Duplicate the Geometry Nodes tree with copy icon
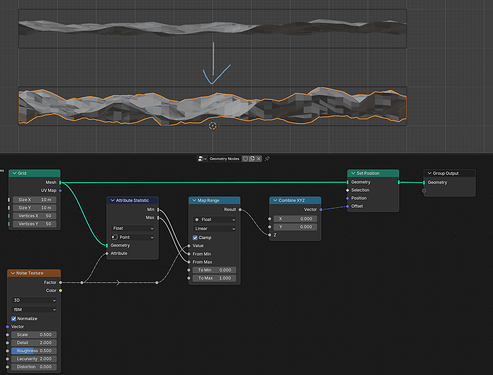Viewport: 493px width, 375px height. (252, 159)
